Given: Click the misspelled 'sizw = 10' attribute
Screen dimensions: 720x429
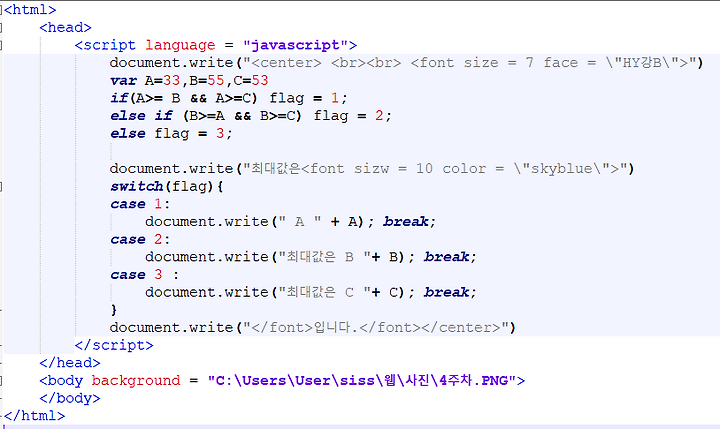Looking at the screenshot, I should point(393,169).
